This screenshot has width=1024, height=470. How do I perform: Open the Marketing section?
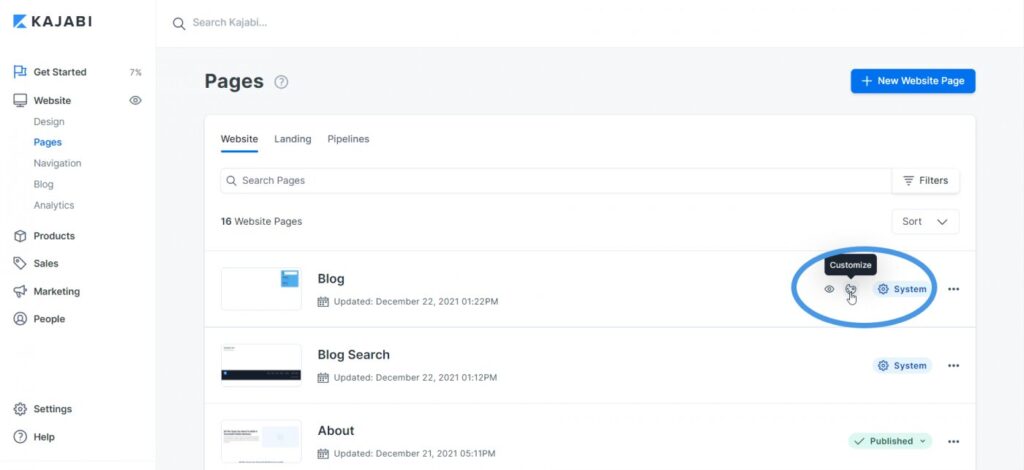pos(57,291)
